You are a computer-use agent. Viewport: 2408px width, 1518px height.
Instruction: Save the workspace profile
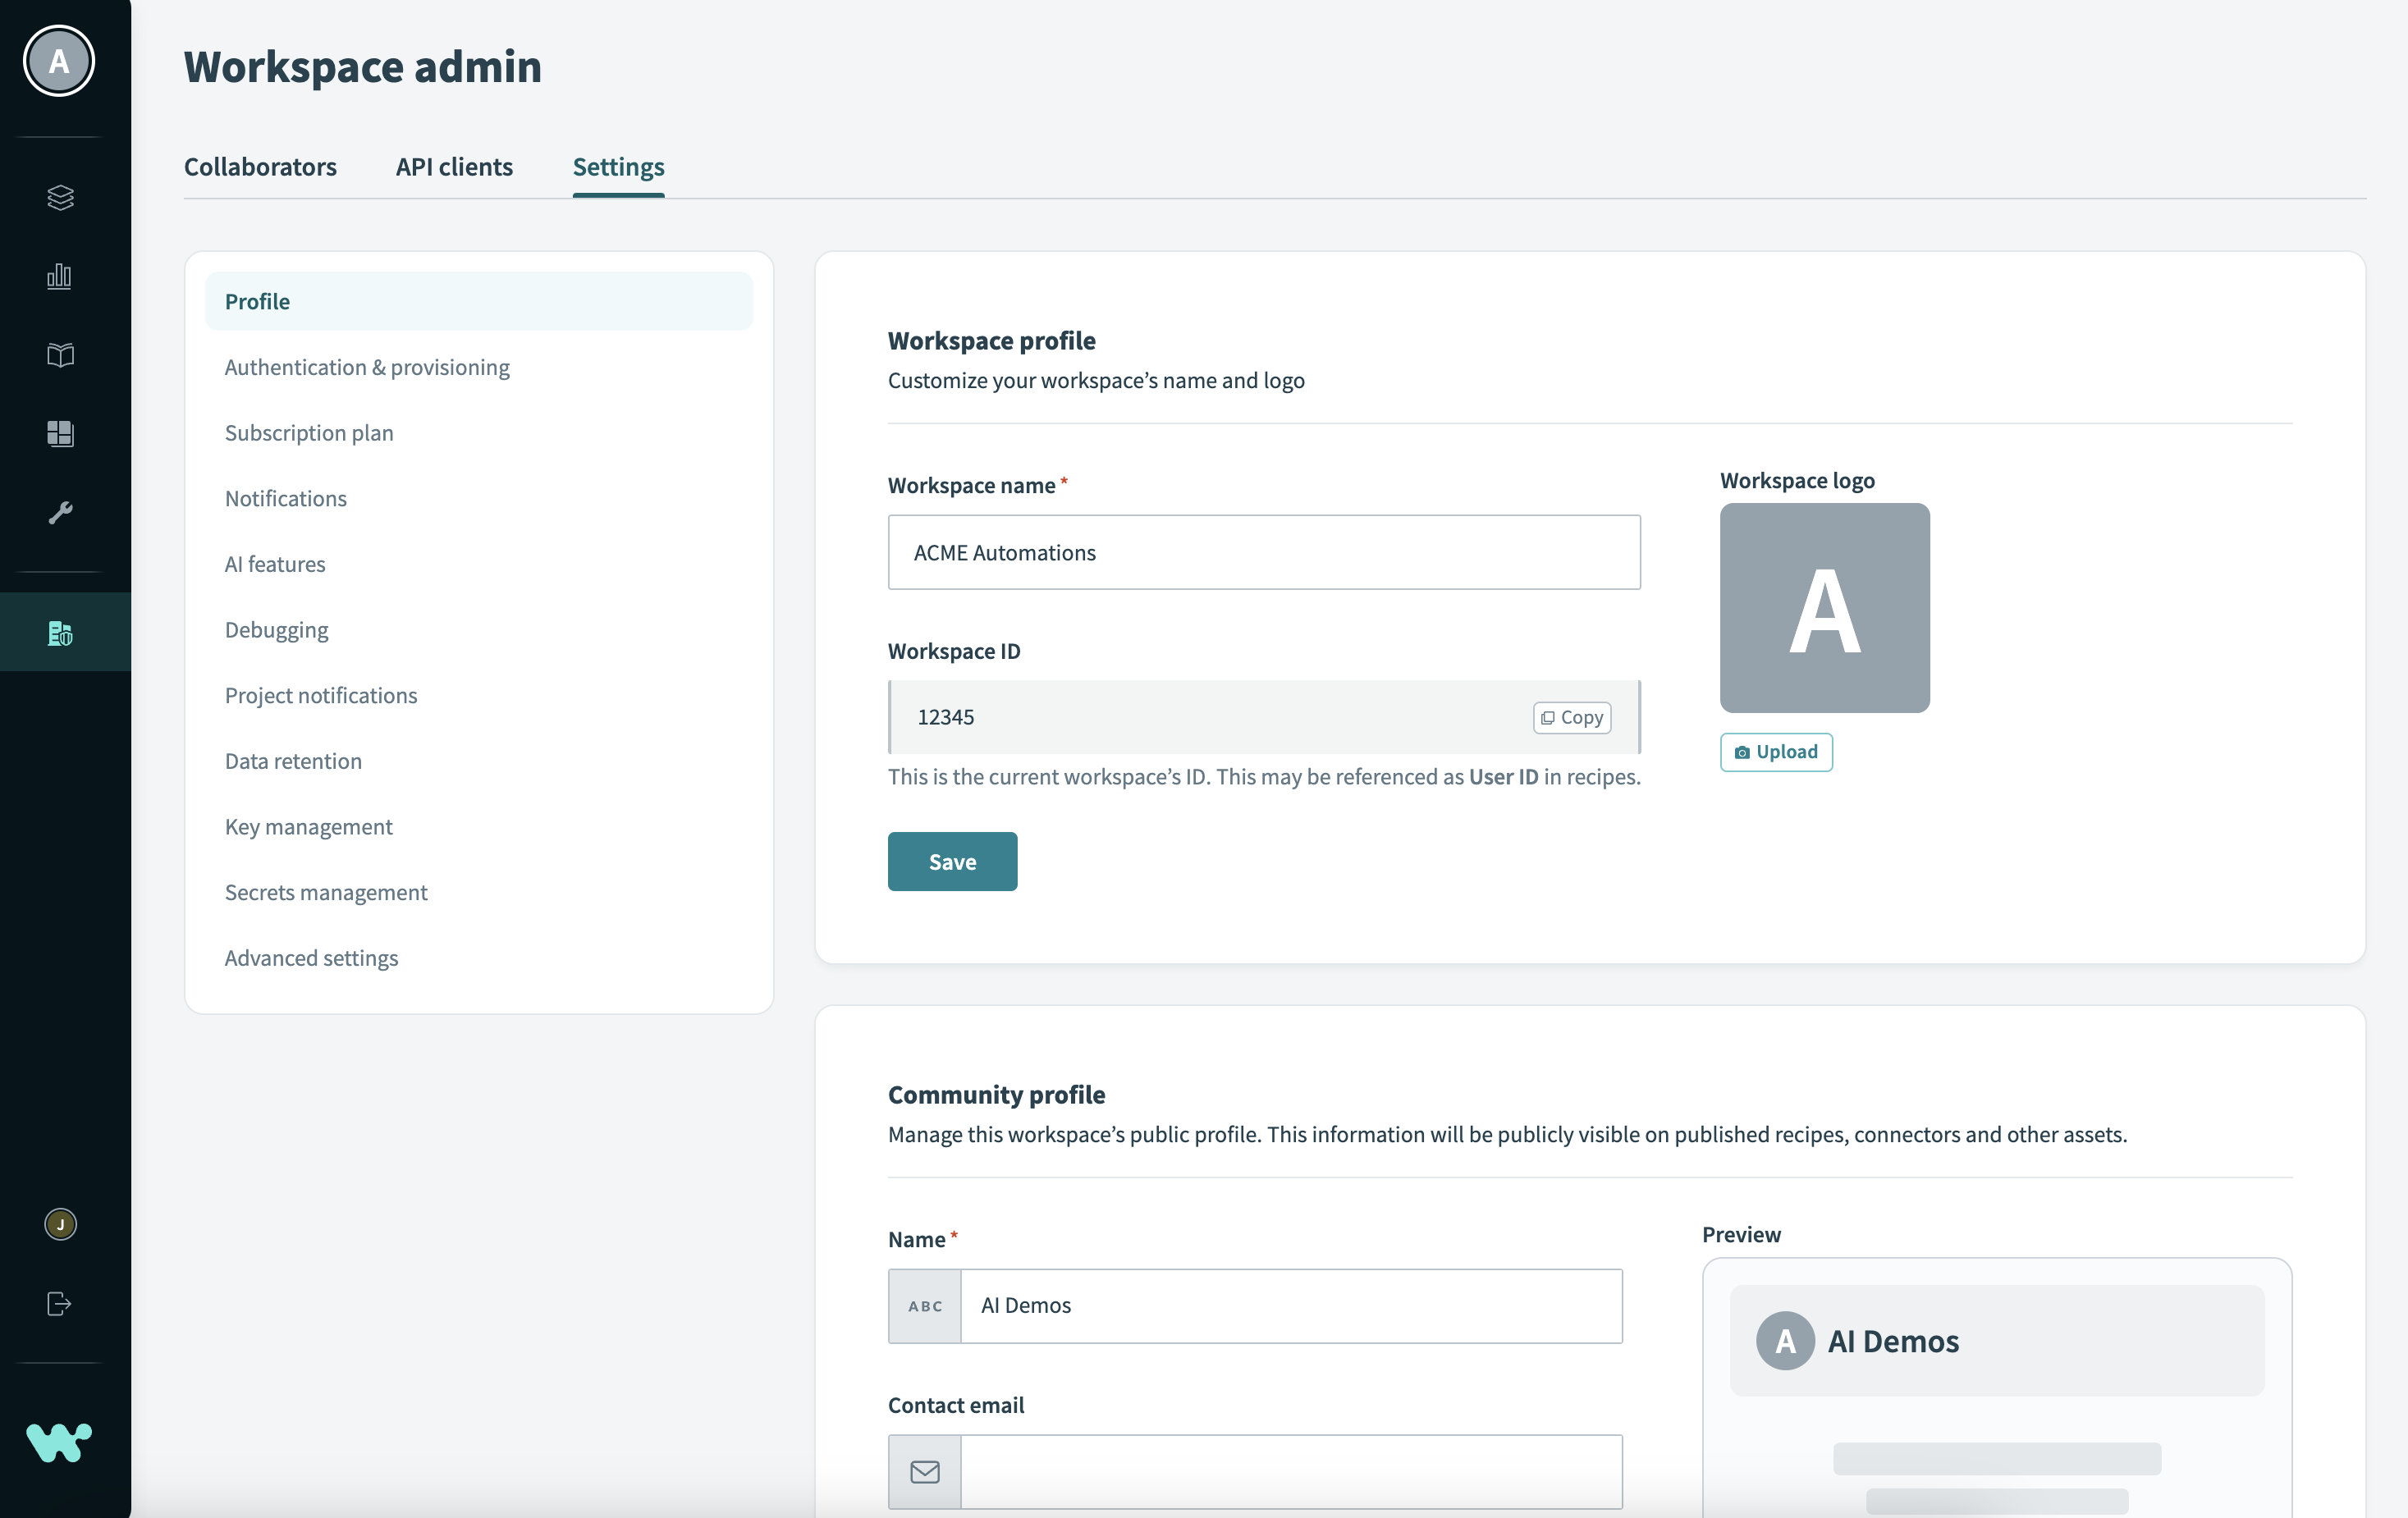[952, 862]
